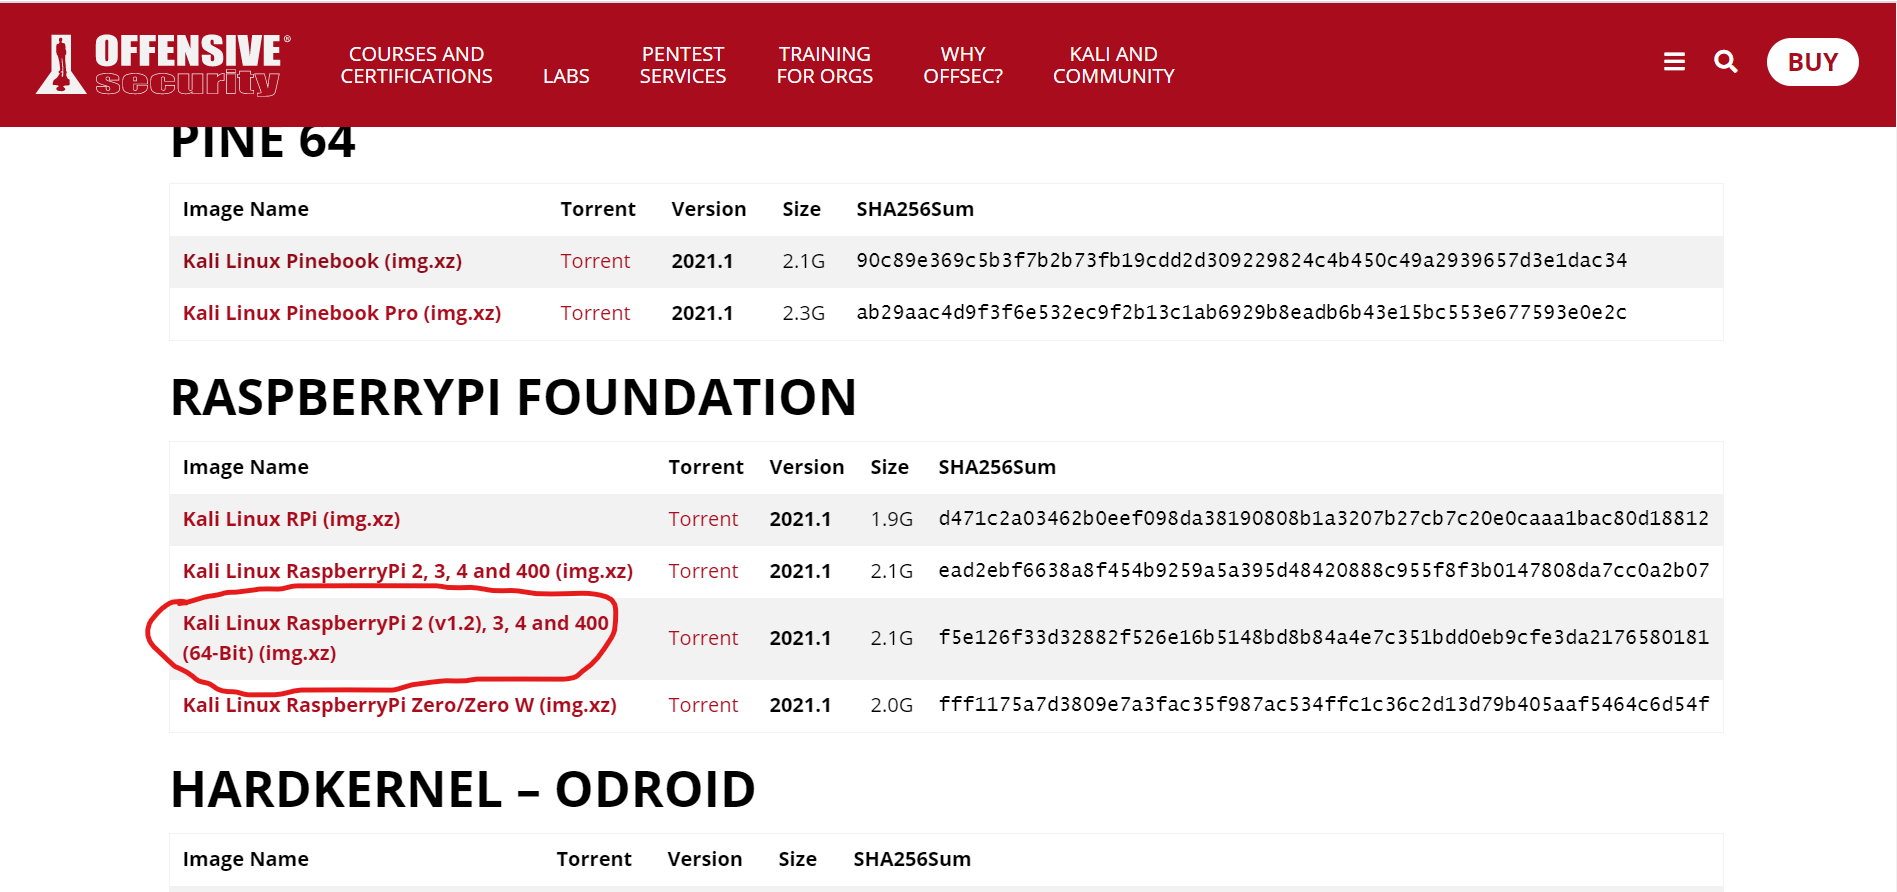Select the Pinebook SHA256 checksum text

click(1241, 260)
